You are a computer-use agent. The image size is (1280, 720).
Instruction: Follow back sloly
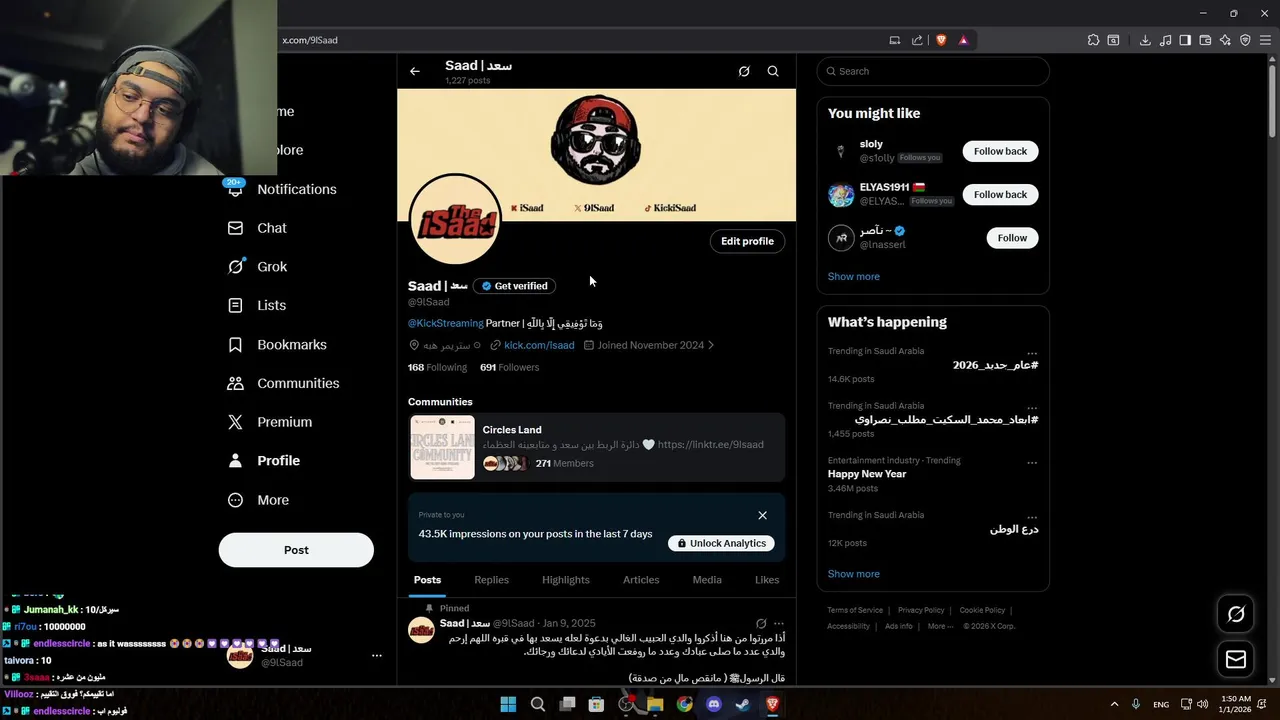click(x=1000, y=151)
